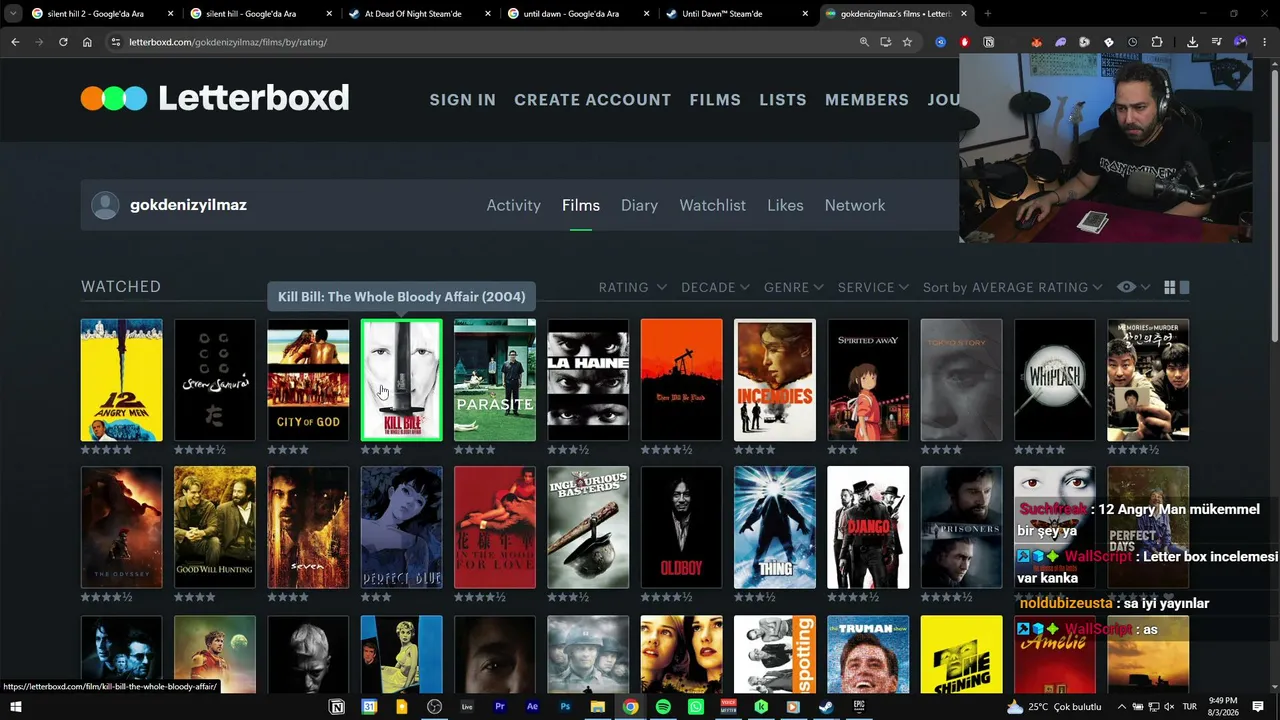1280x720 pixels.
Task: Expand the DECADE filter dropdown
Action: (x=715, y=287)
